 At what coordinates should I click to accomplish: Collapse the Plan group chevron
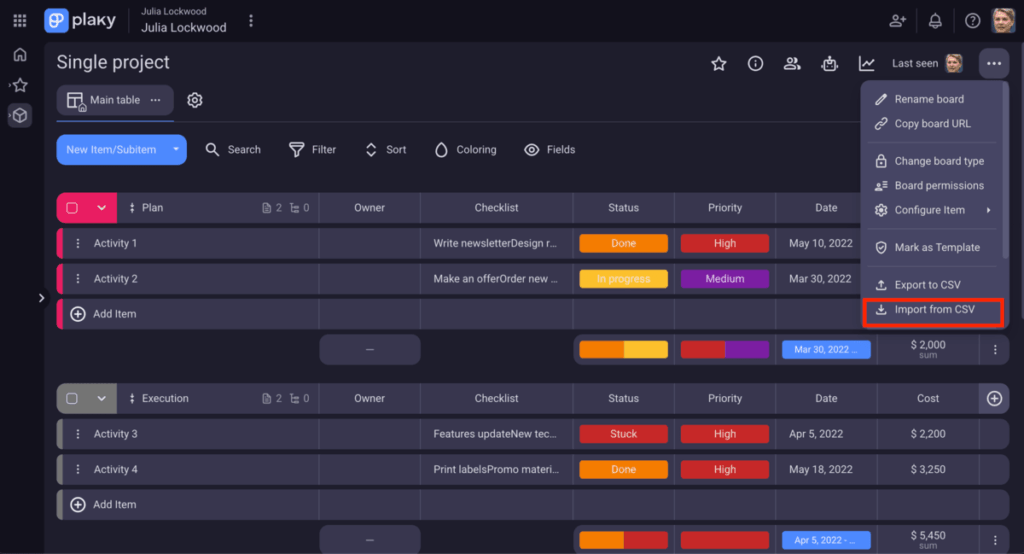pos(101,208)
